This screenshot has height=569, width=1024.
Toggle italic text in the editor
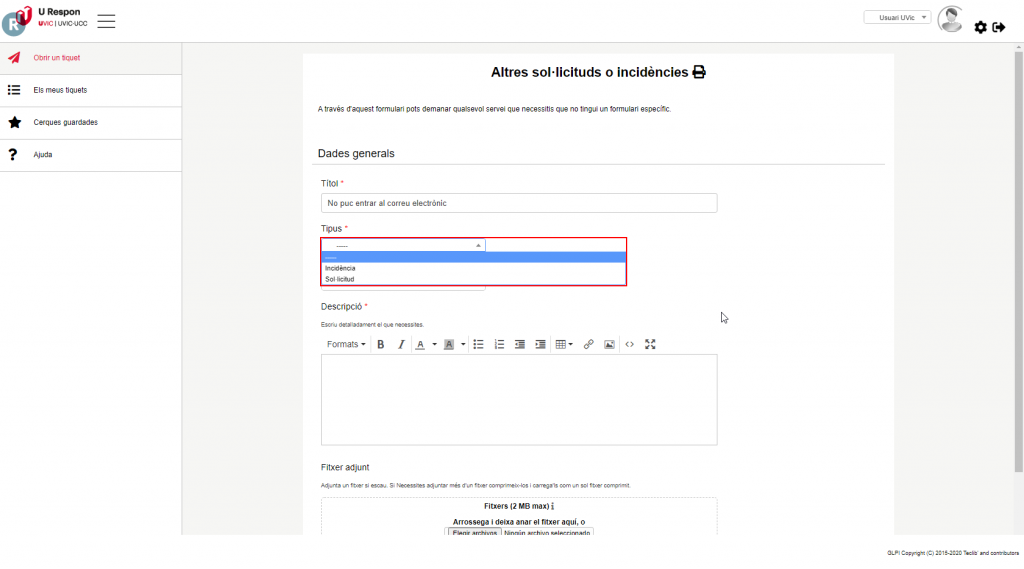point(401,344)
